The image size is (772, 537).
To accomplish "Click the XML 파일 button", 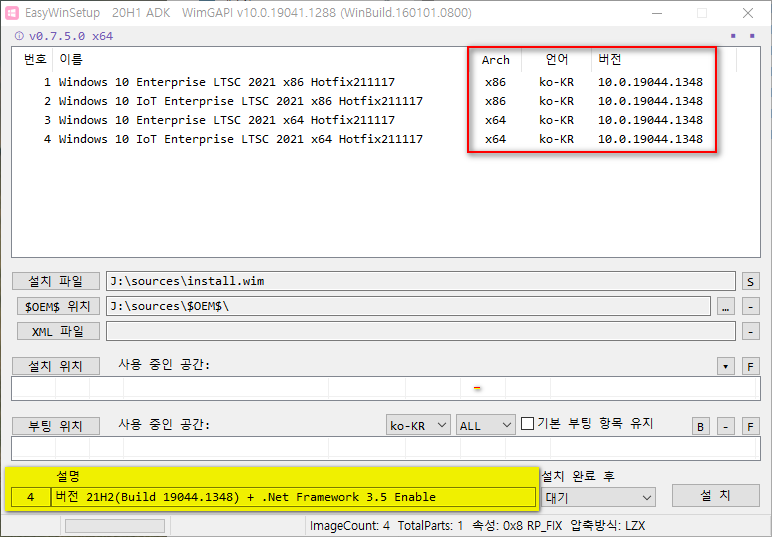I will click(58, 331).
